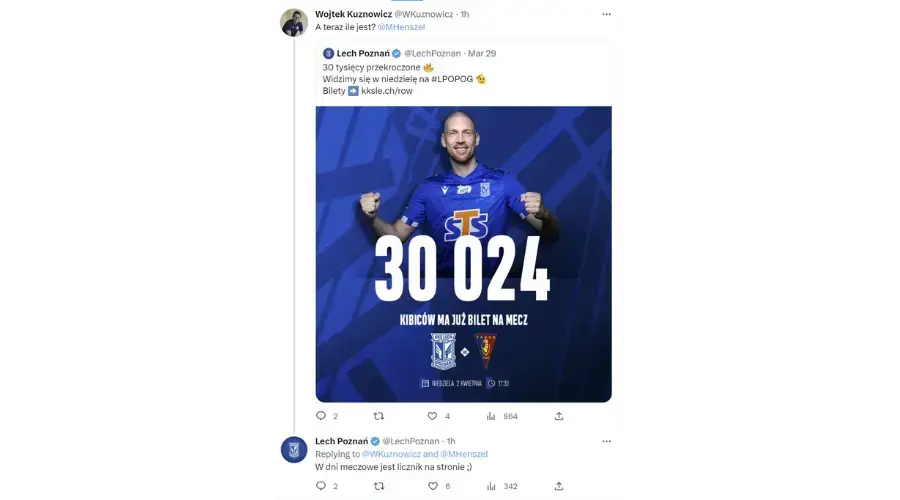Open Lech Poznań name in the quoted tweet
Image resolution: width=900 pixels, height=500 pixels.
[x=363, y=53]
